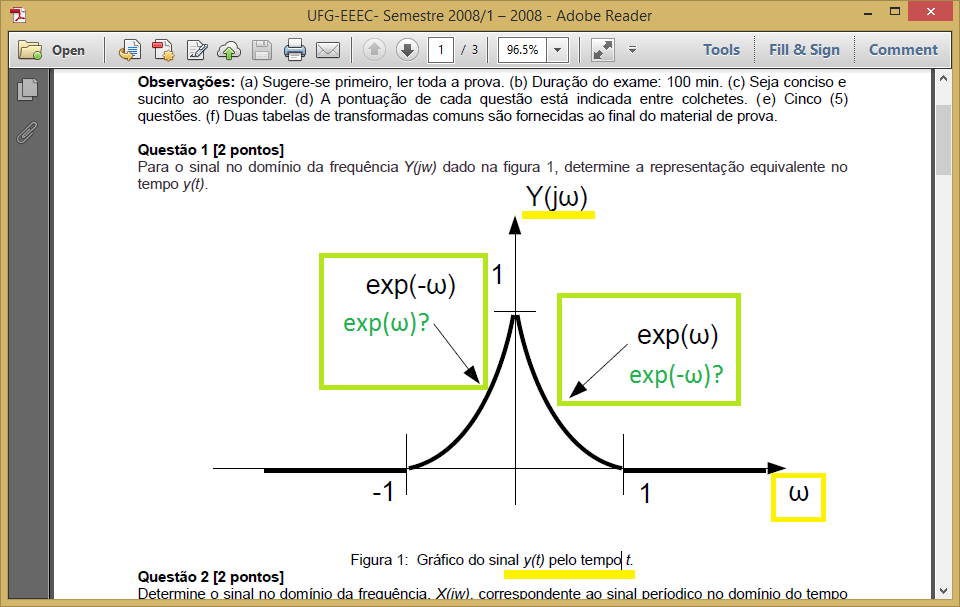Viewport: 960px width, 607px height.
Task: Go to next page arrow
Action: (x=407, y=50)
